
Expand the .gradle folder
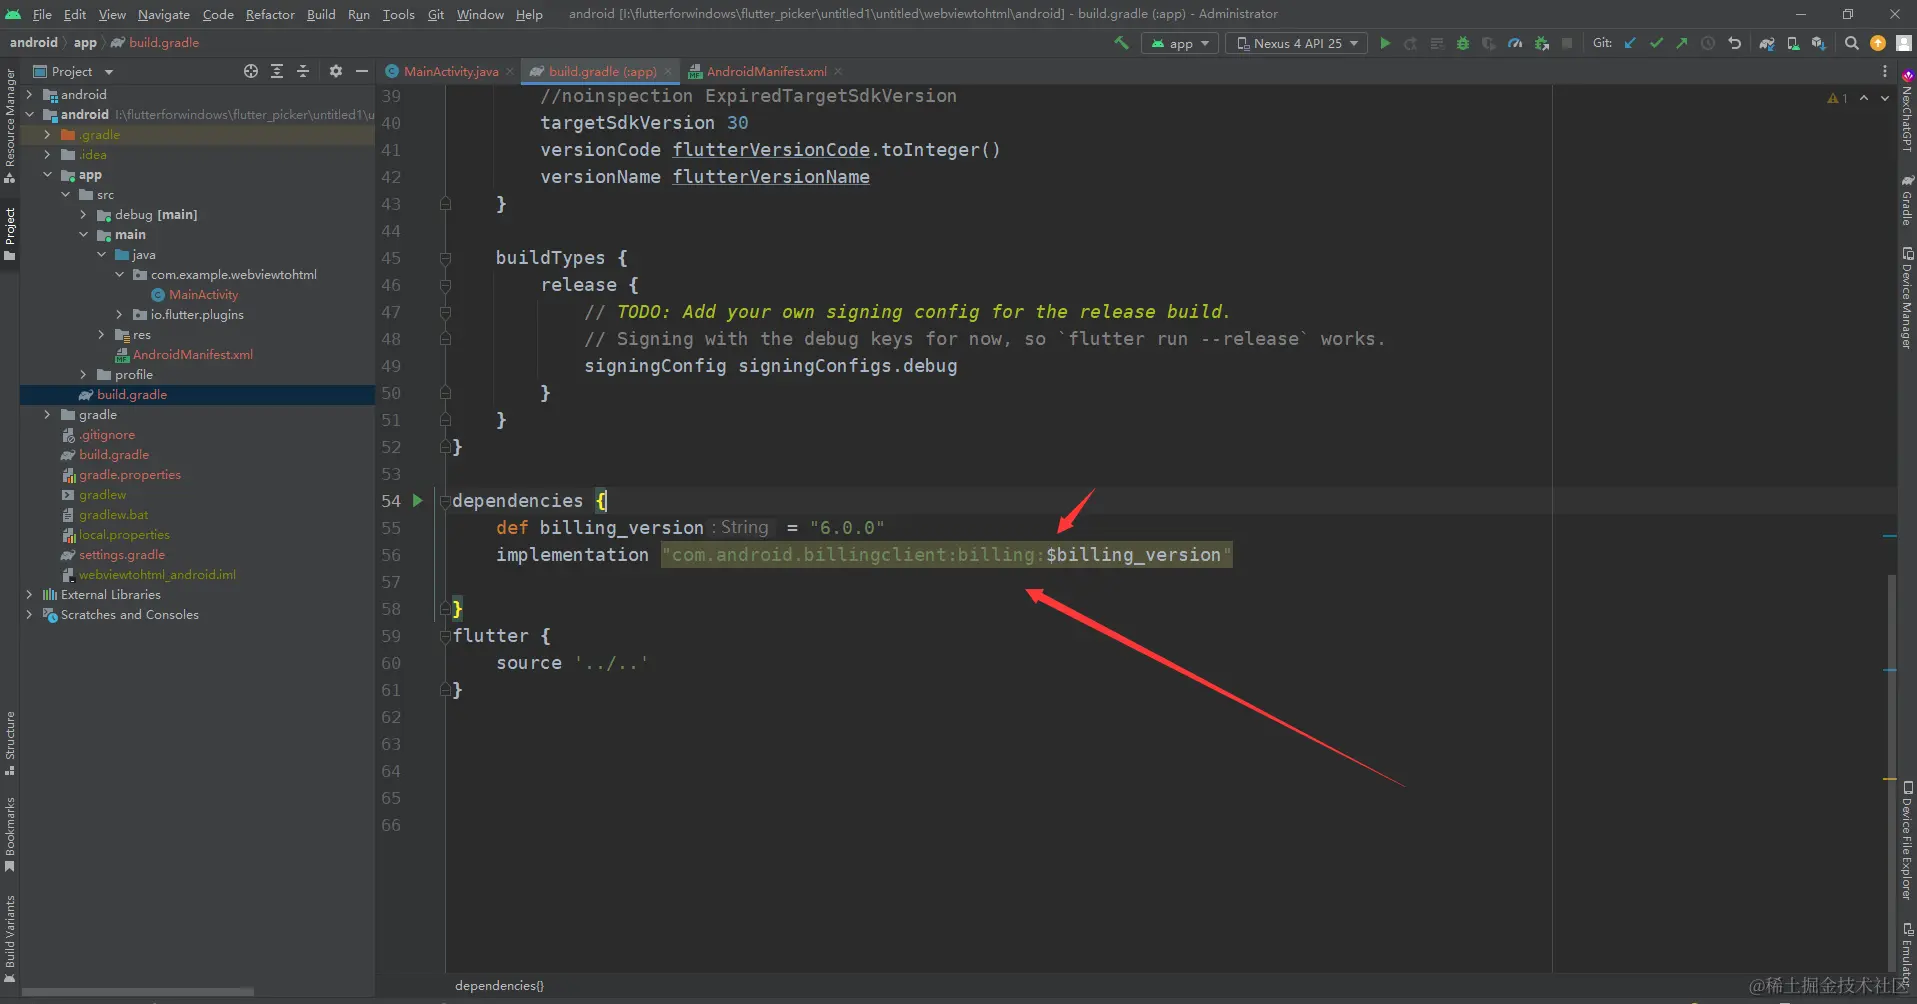[x=47, y=134]
